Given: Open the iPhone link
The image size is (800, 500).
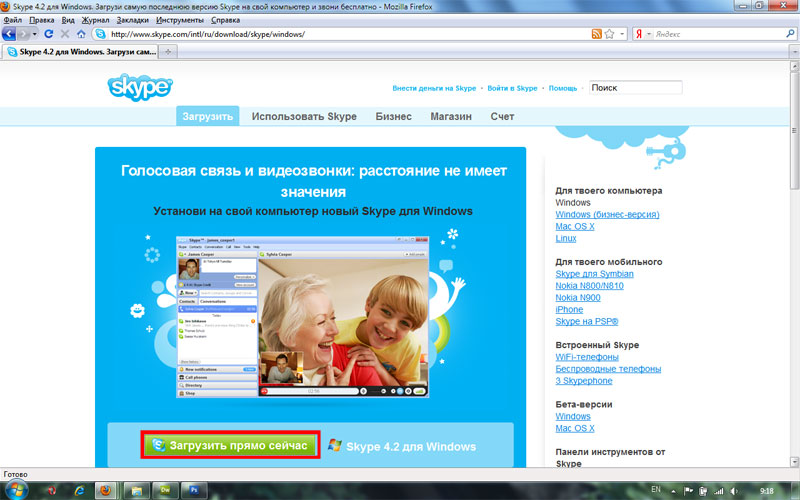Looking at the screenshot, I should 569,309.
